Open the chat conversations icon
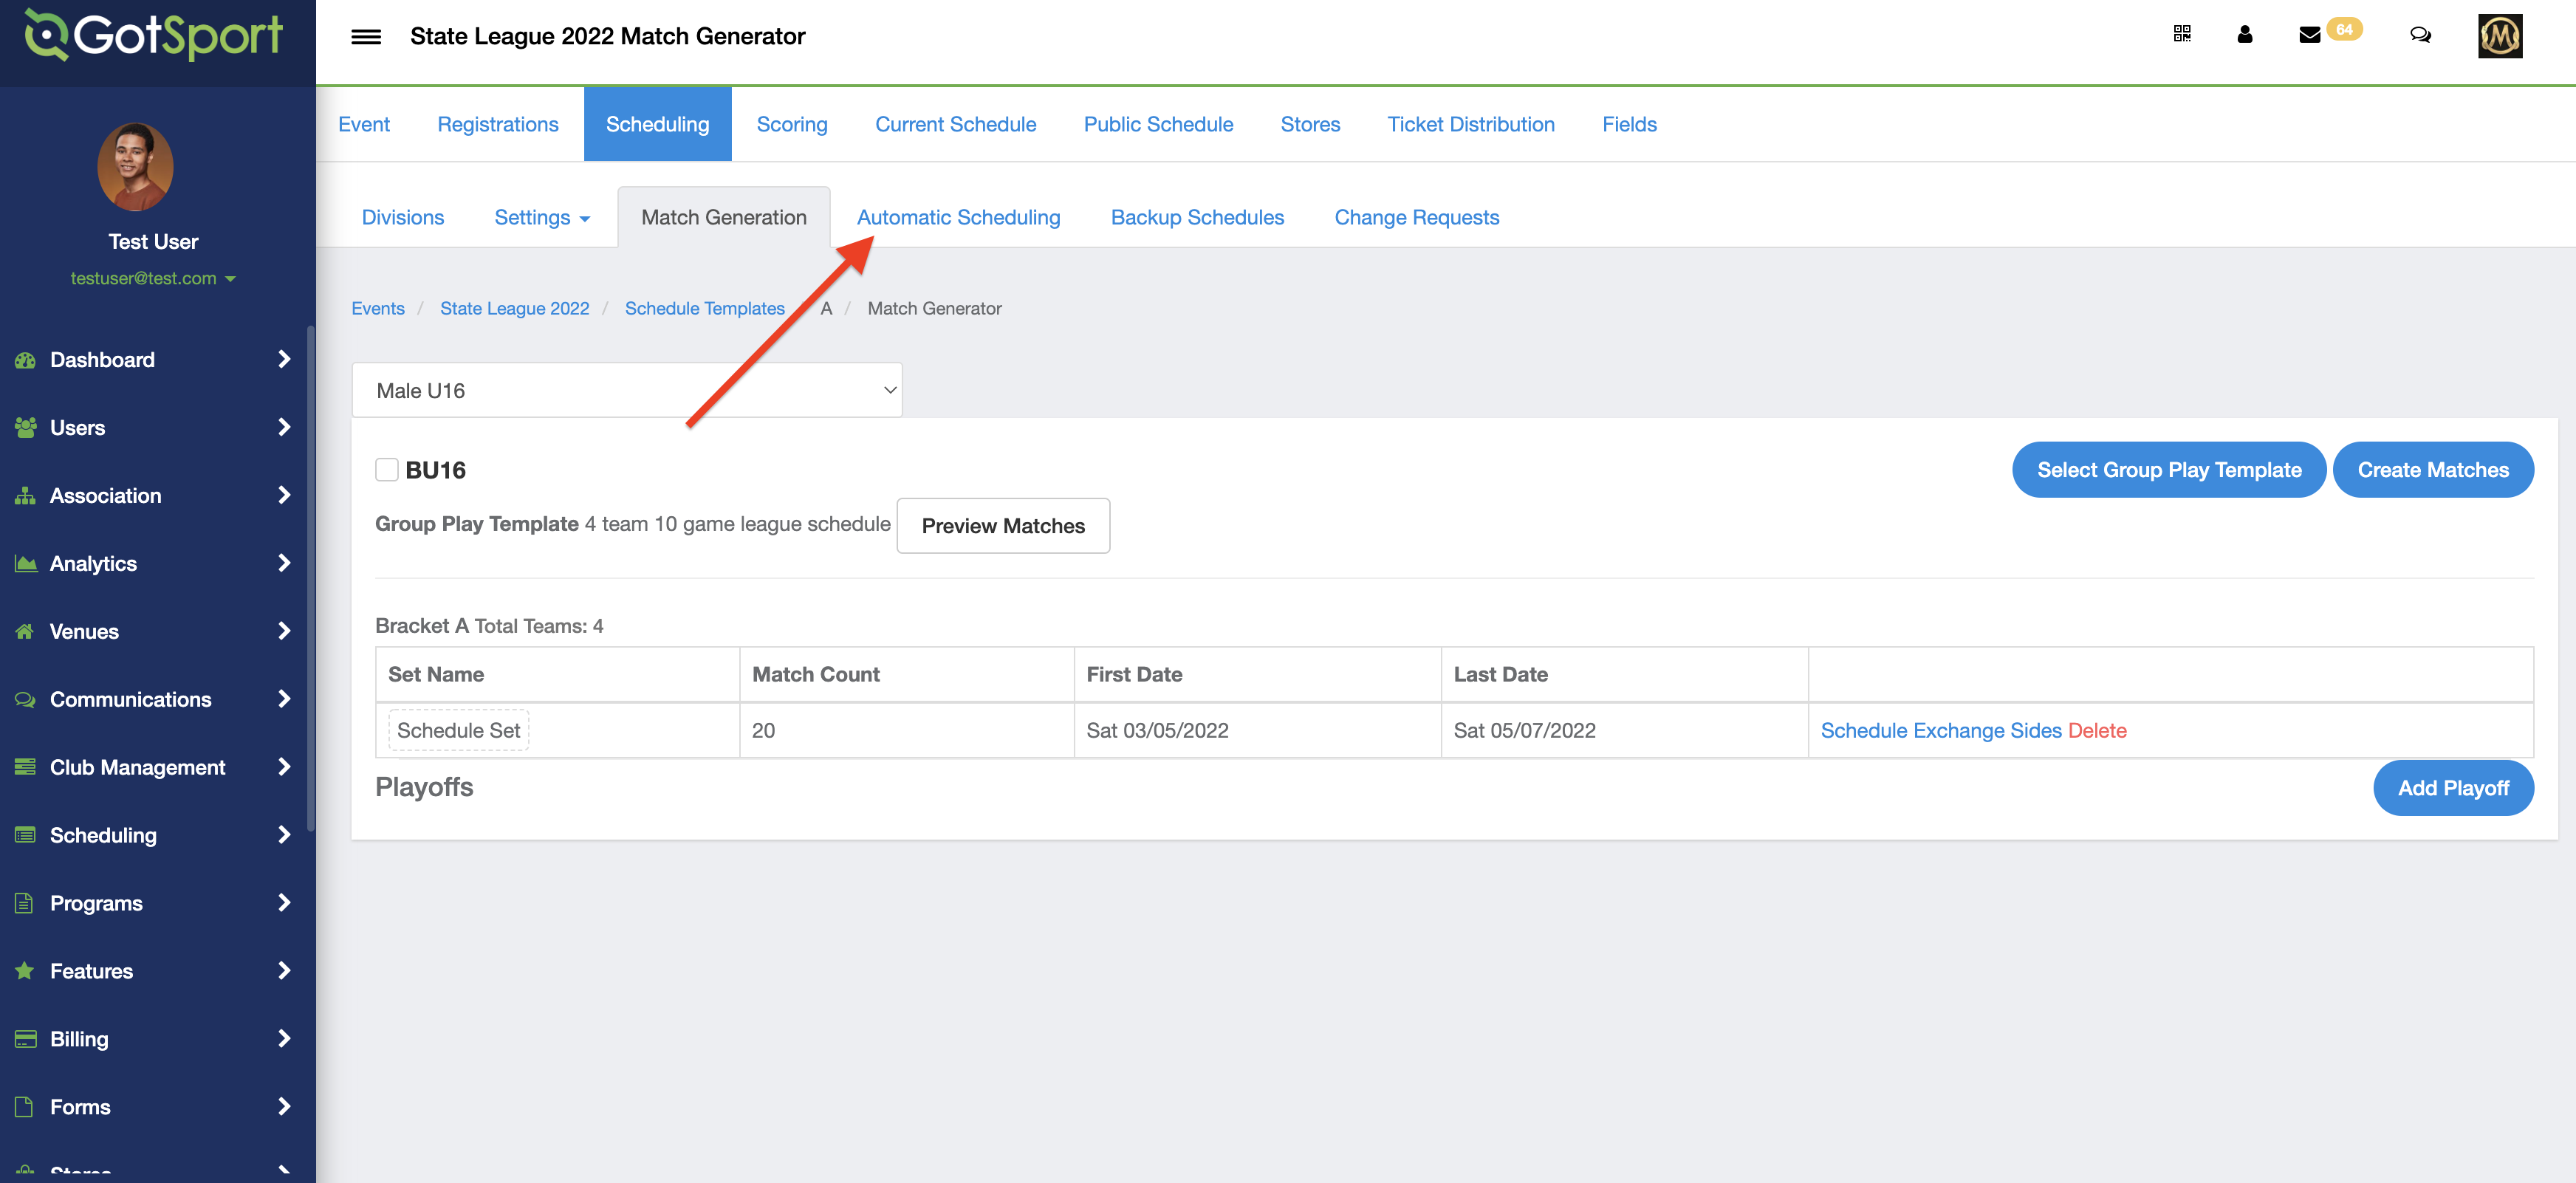This screenshot has width=2576, height=1183. (2420, 35)
